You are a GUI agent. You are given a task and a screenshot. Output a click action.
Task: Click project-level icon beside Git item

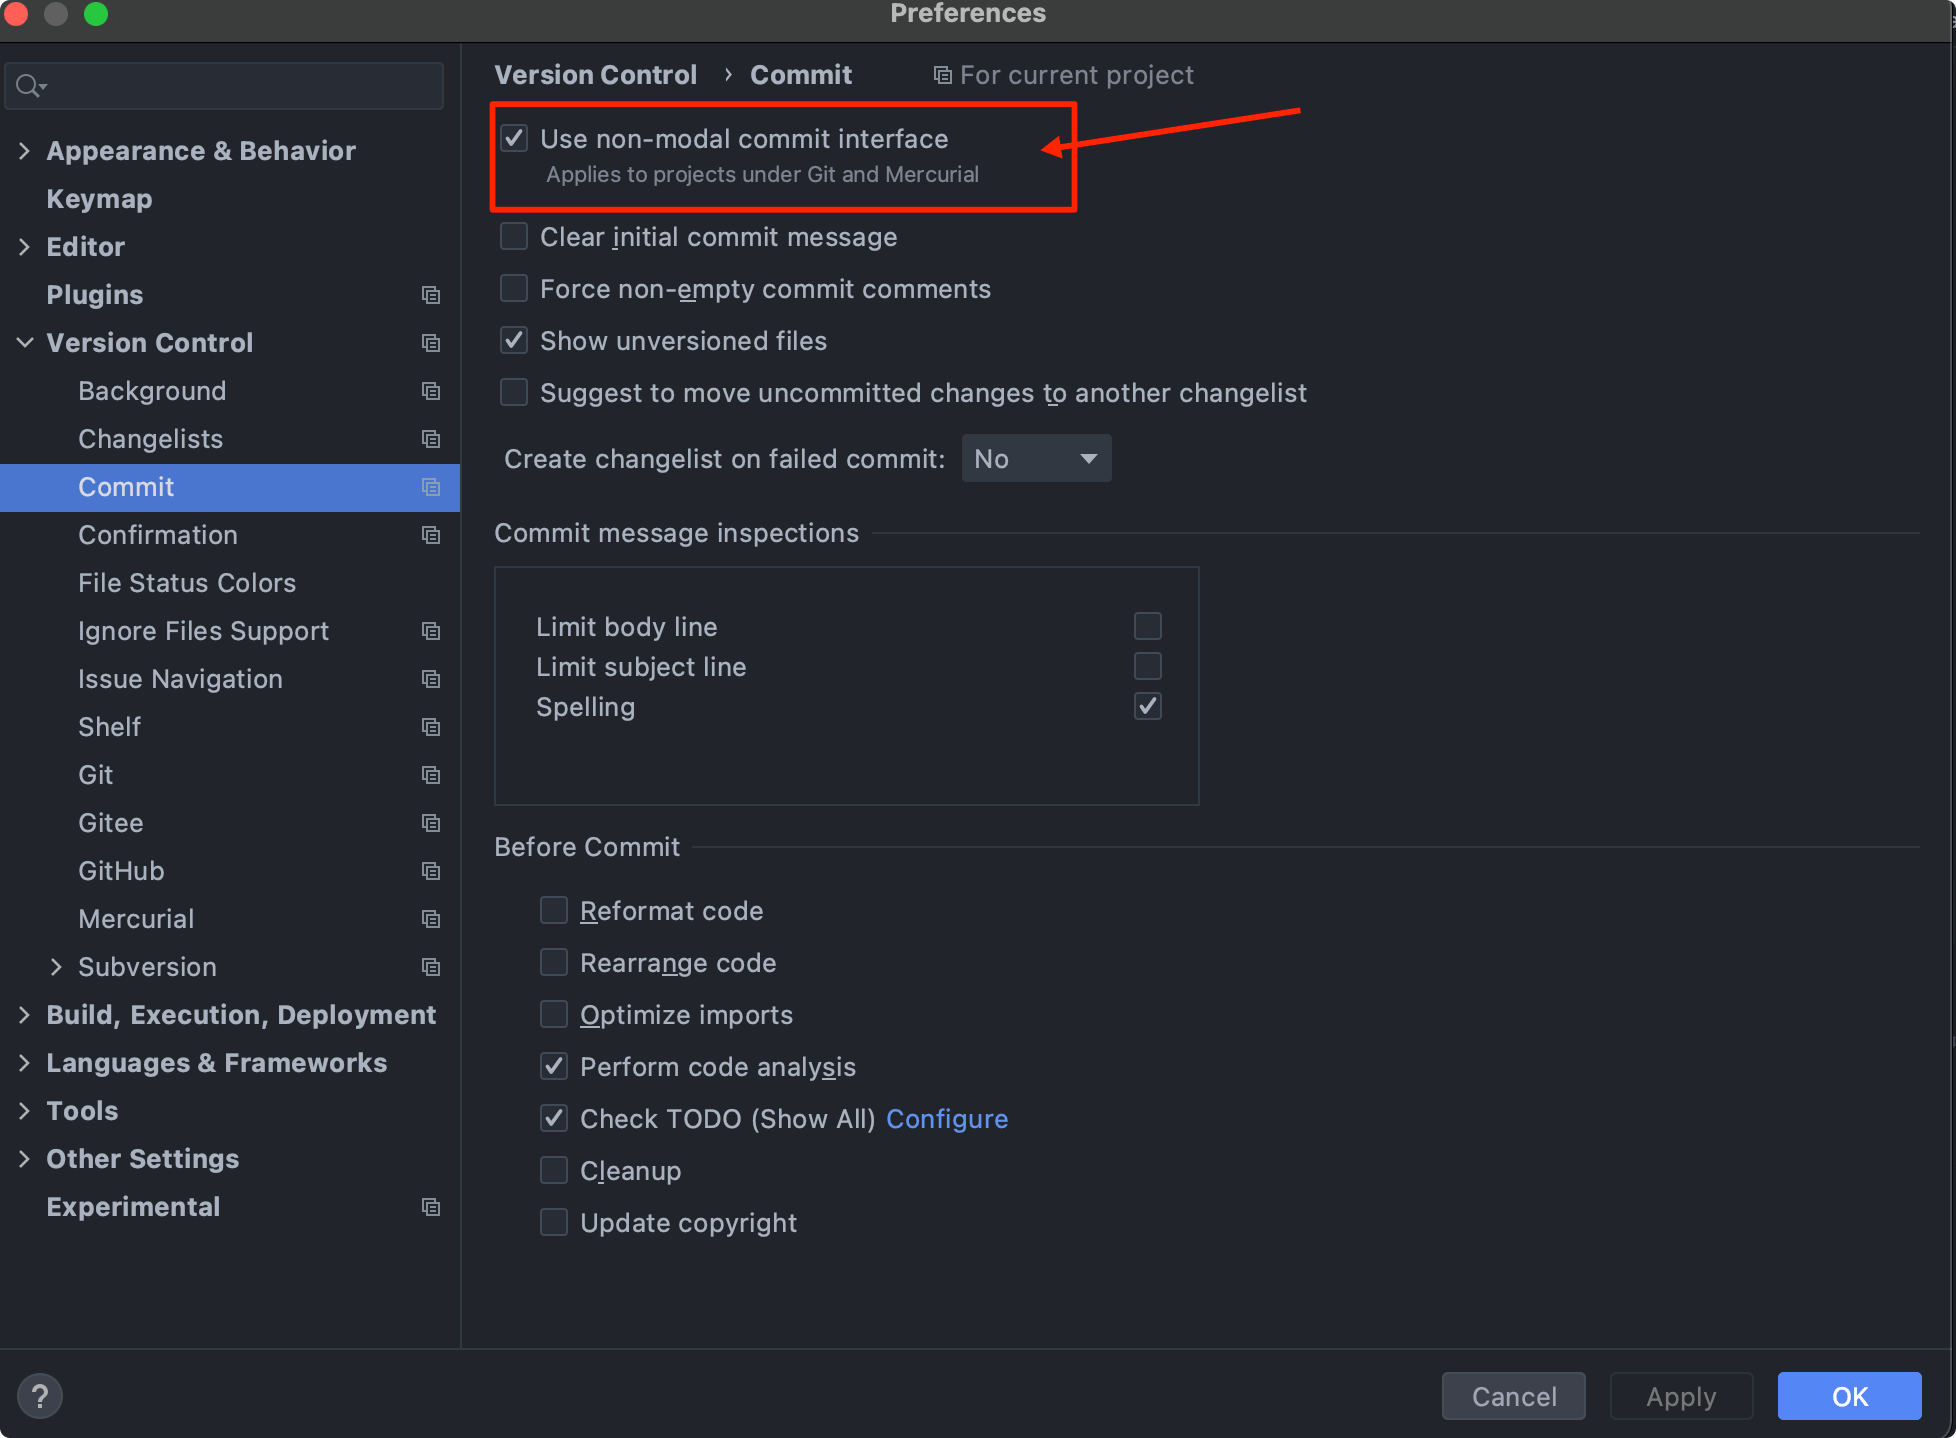tap(431, 775)
